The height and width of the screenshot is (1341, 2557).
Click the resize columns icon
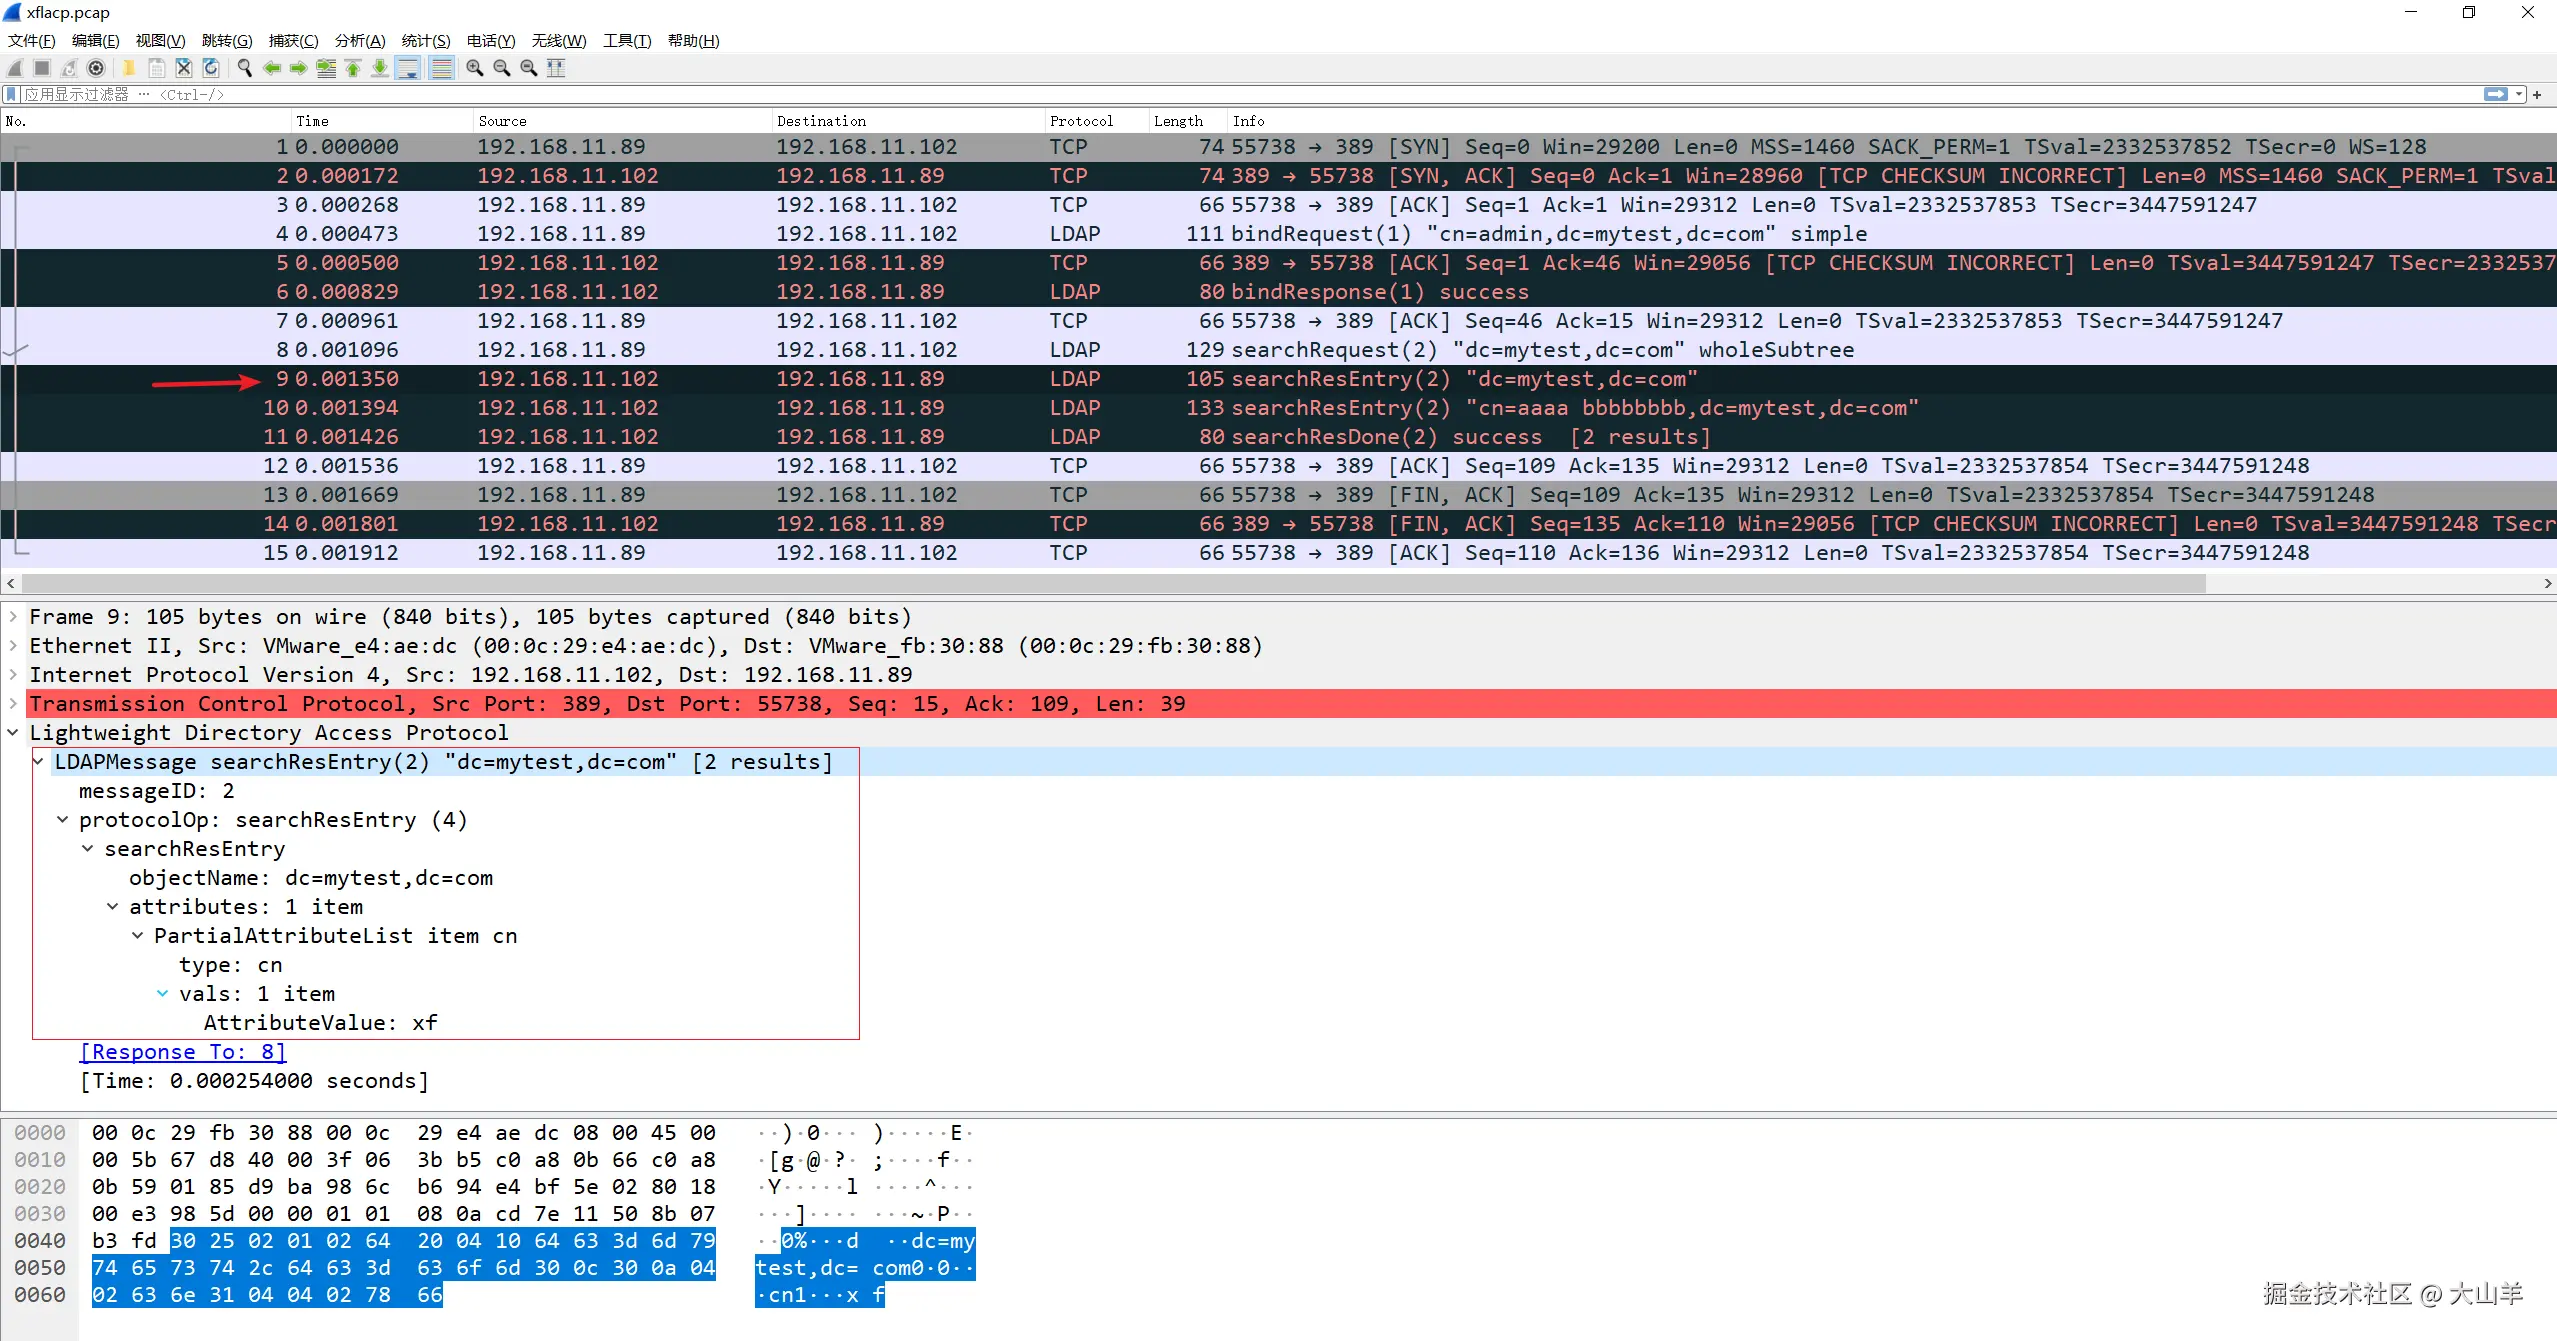556,68
